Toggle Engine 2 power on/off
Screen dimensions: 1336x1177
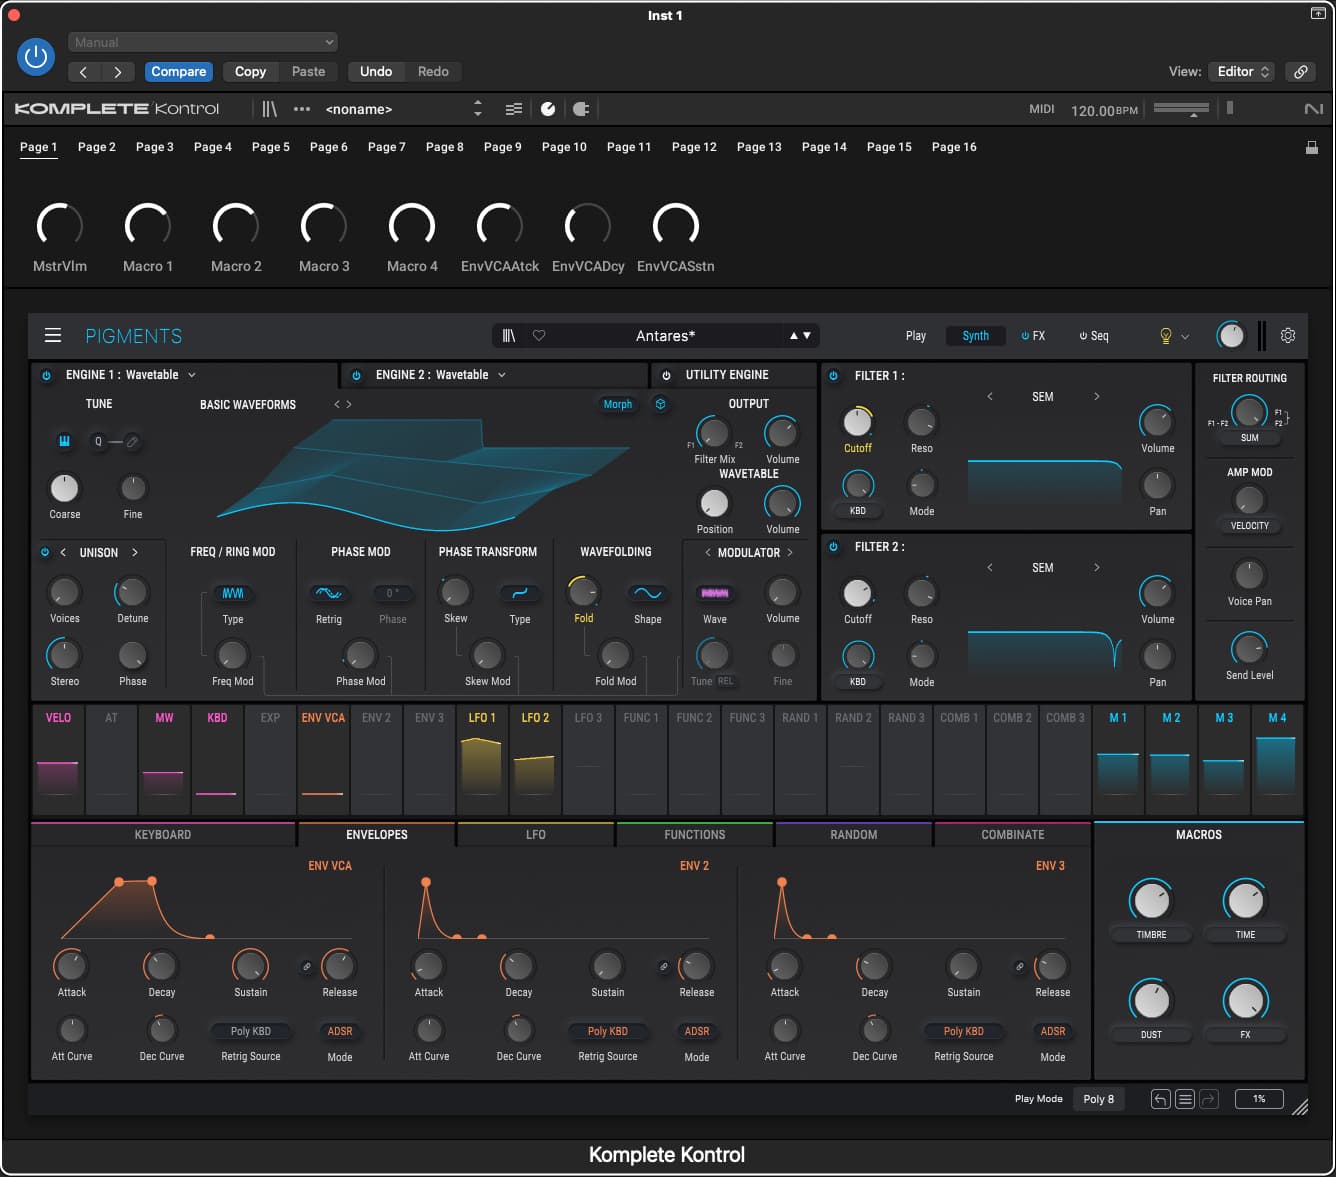(x=356, y=375)
